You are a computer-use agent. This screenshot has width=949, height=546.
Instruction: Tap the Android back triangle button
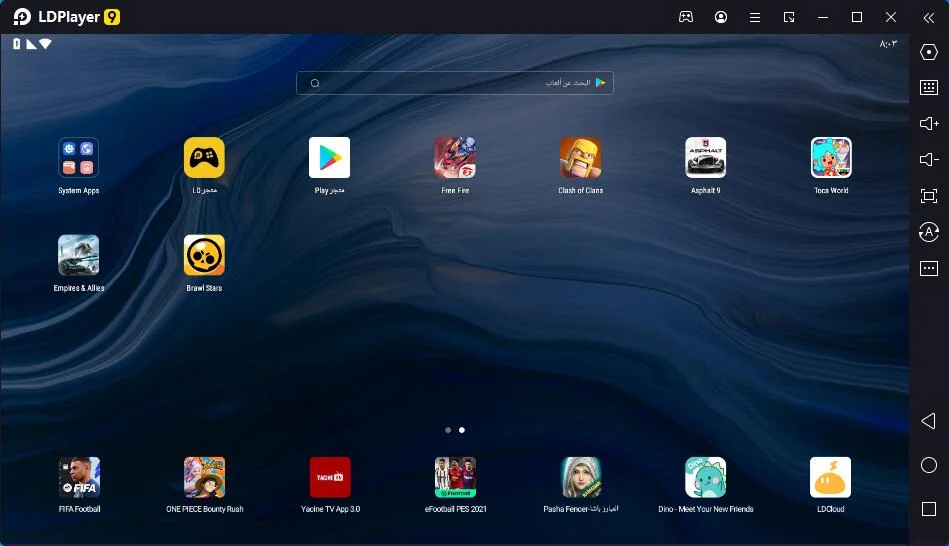[x=928, y=421]
